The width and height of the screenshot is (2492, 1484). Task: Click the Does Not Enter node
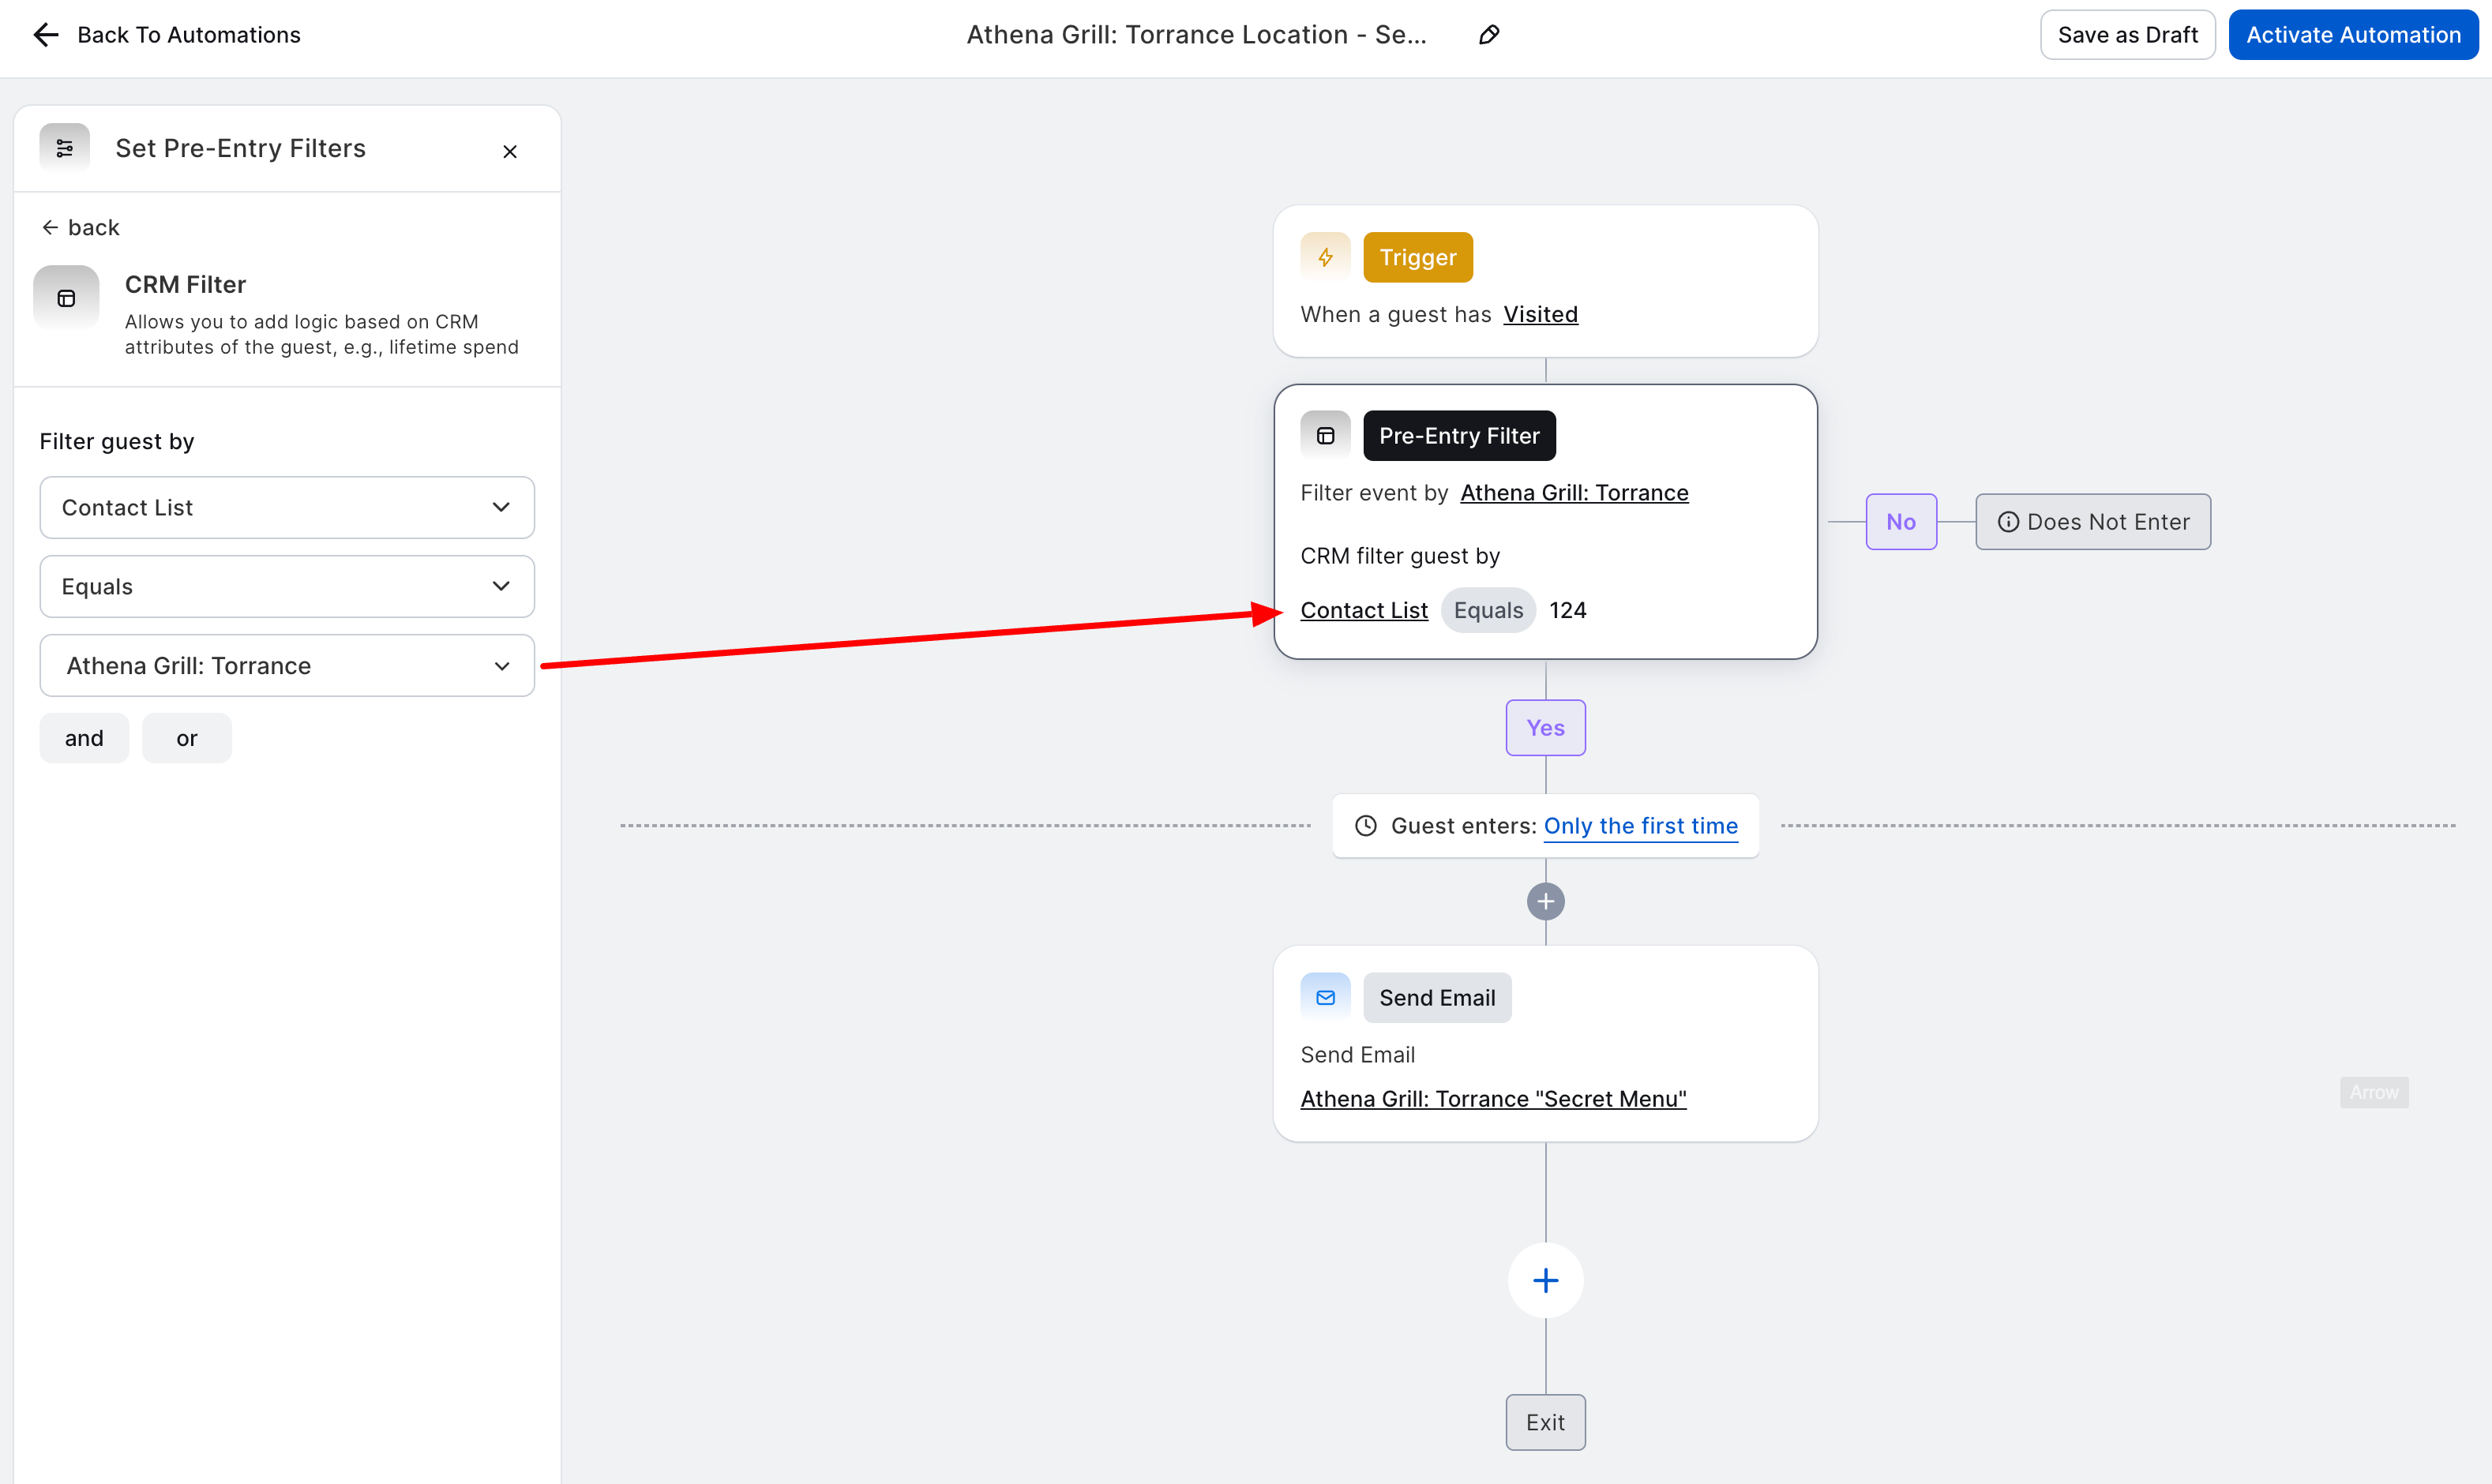click(x=2093, y=521)
